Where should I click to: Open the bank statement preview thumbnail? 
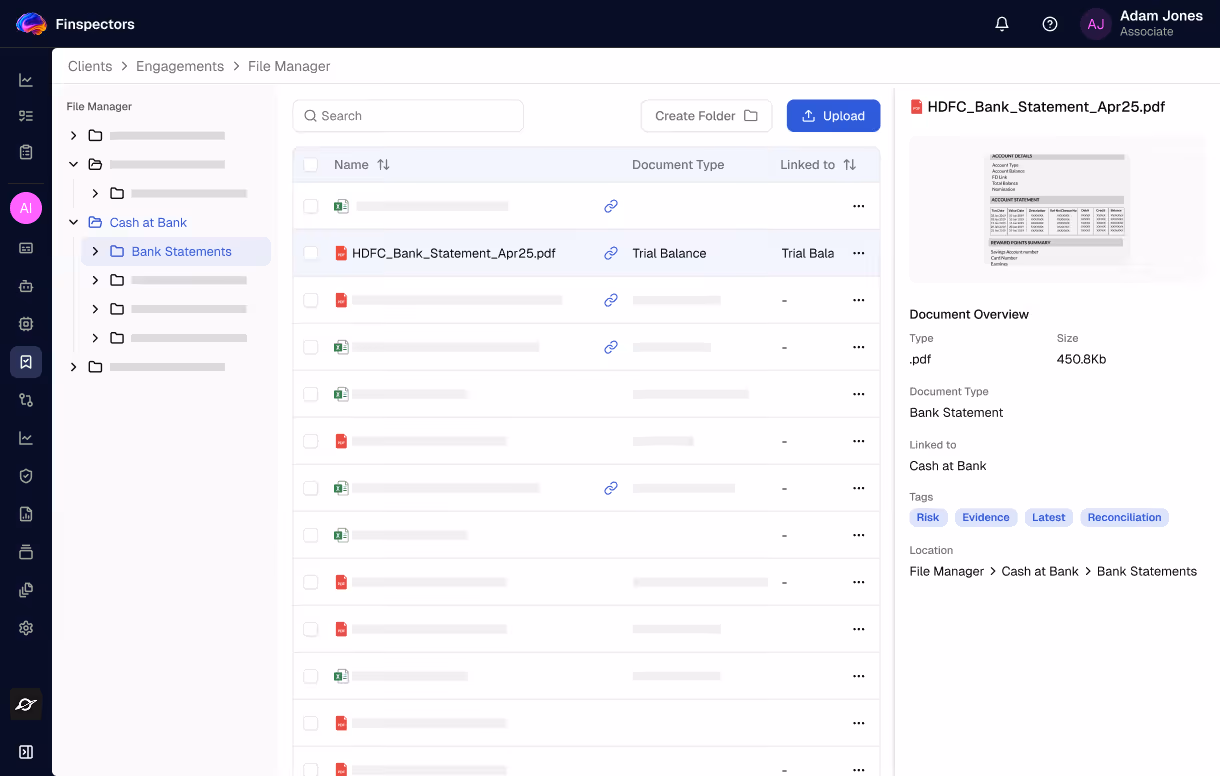(1057, 209)
